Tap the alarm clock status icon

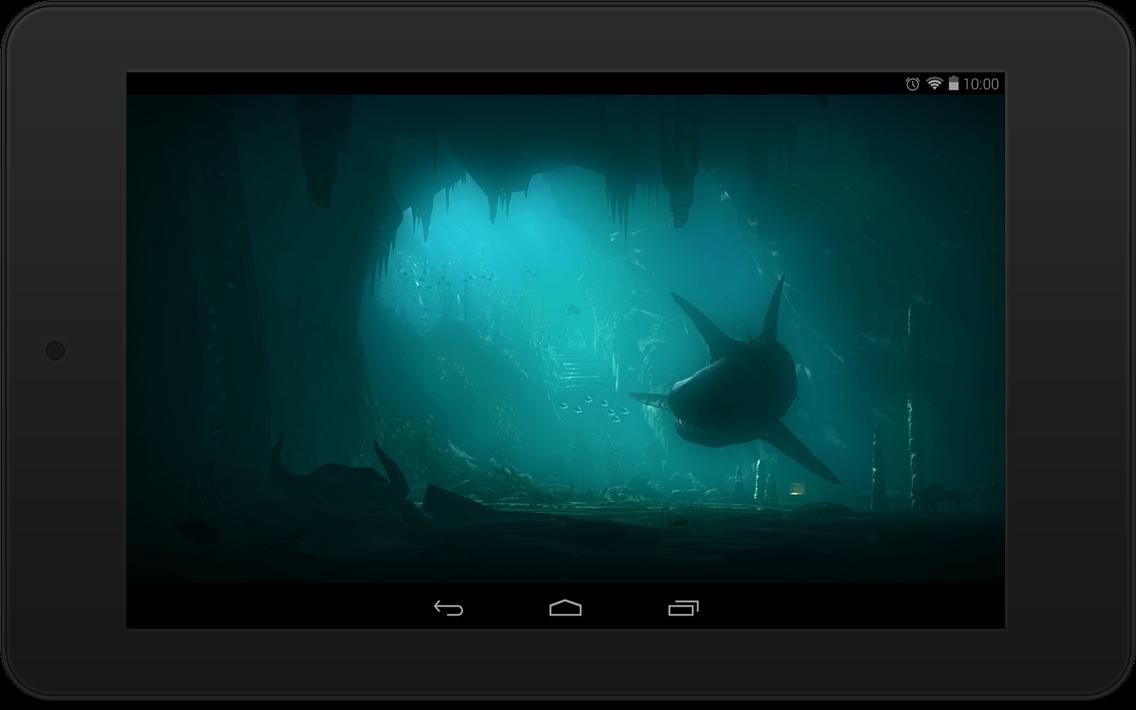pos(913,84)
